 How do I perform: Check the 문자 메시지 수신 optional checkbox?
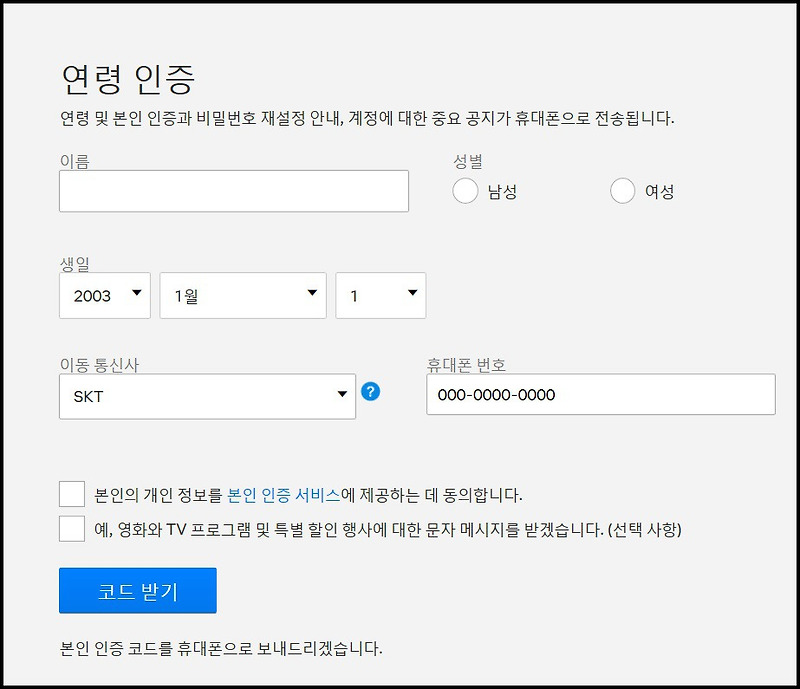[72, 529]
